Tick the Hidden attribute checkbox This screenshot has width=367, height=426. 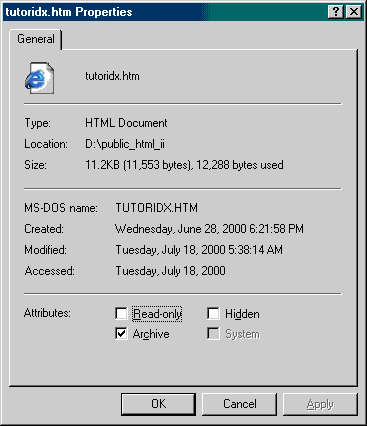pos(213,313)
